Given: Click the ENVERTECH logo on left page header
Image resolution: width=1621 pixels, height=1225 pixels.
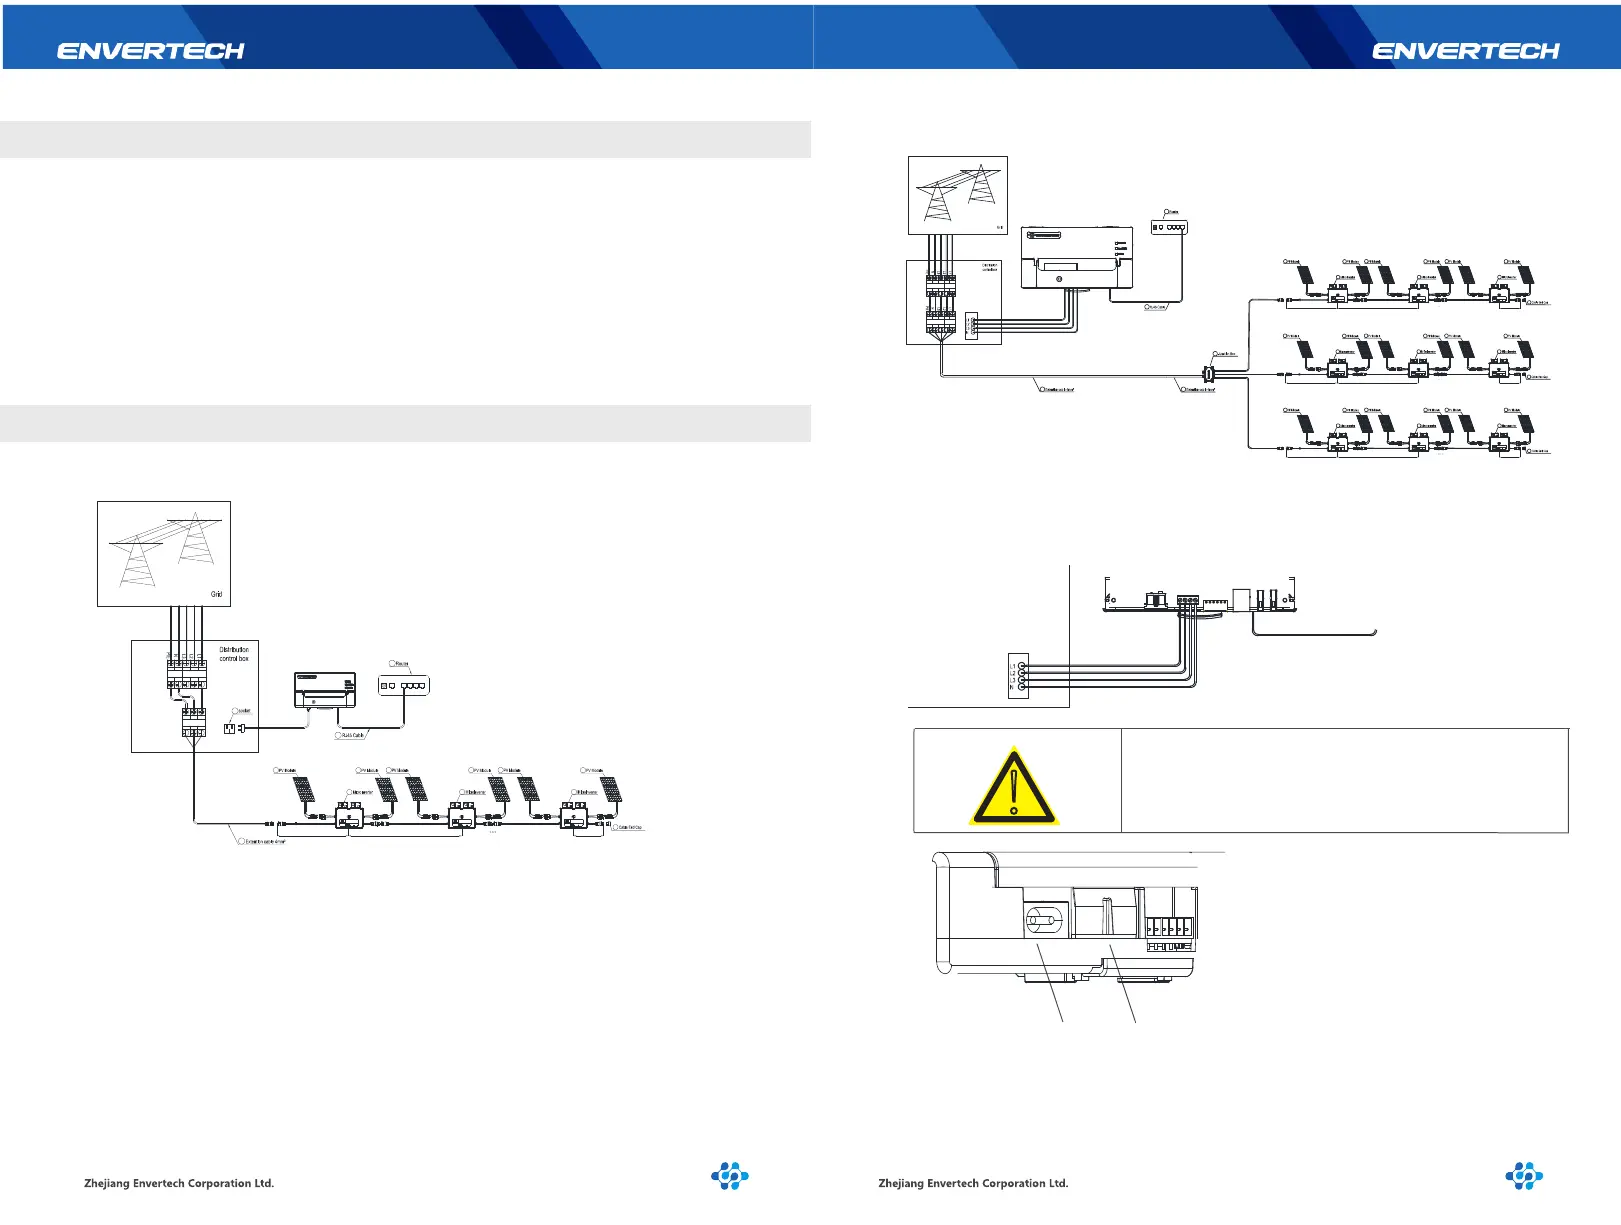Looking at the screenshot, I should [150, 51].
